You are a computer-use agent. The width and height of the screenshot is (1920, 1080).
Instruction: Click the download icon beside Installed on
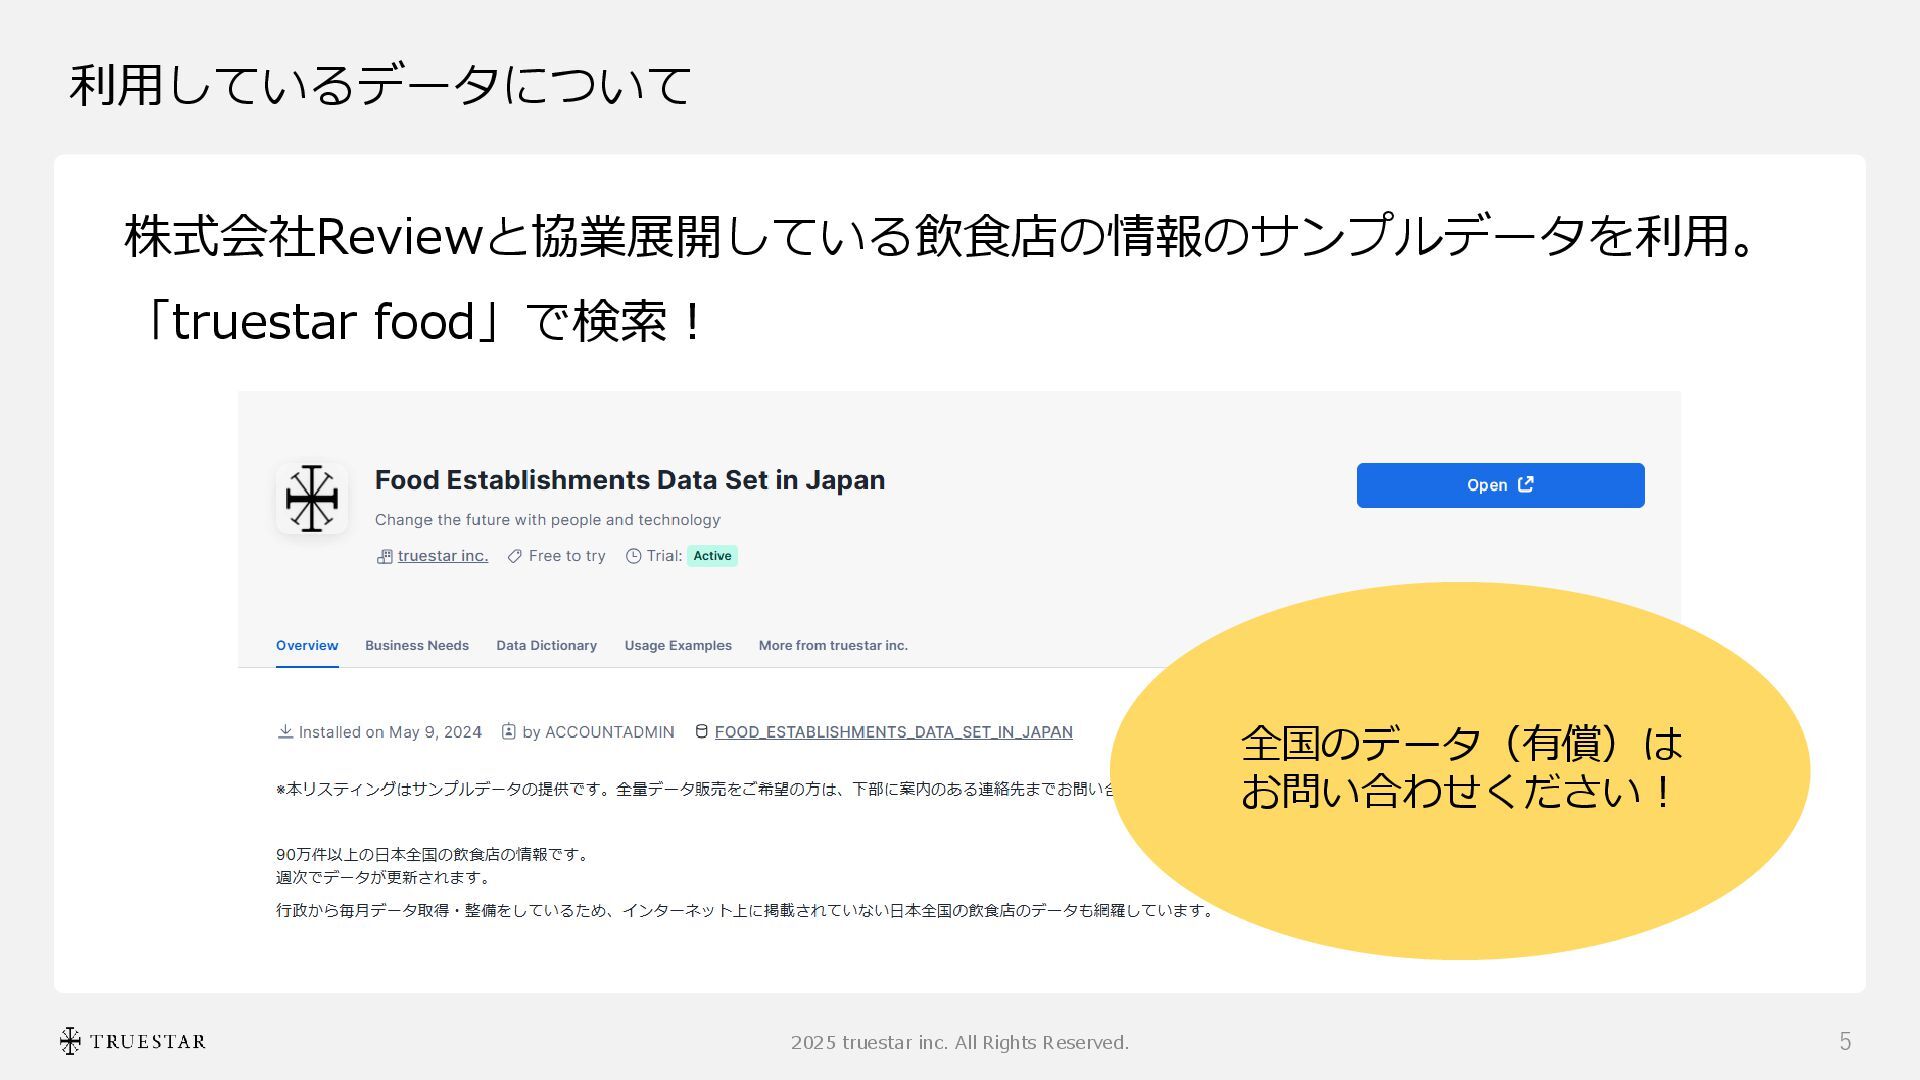coord(285,732)
